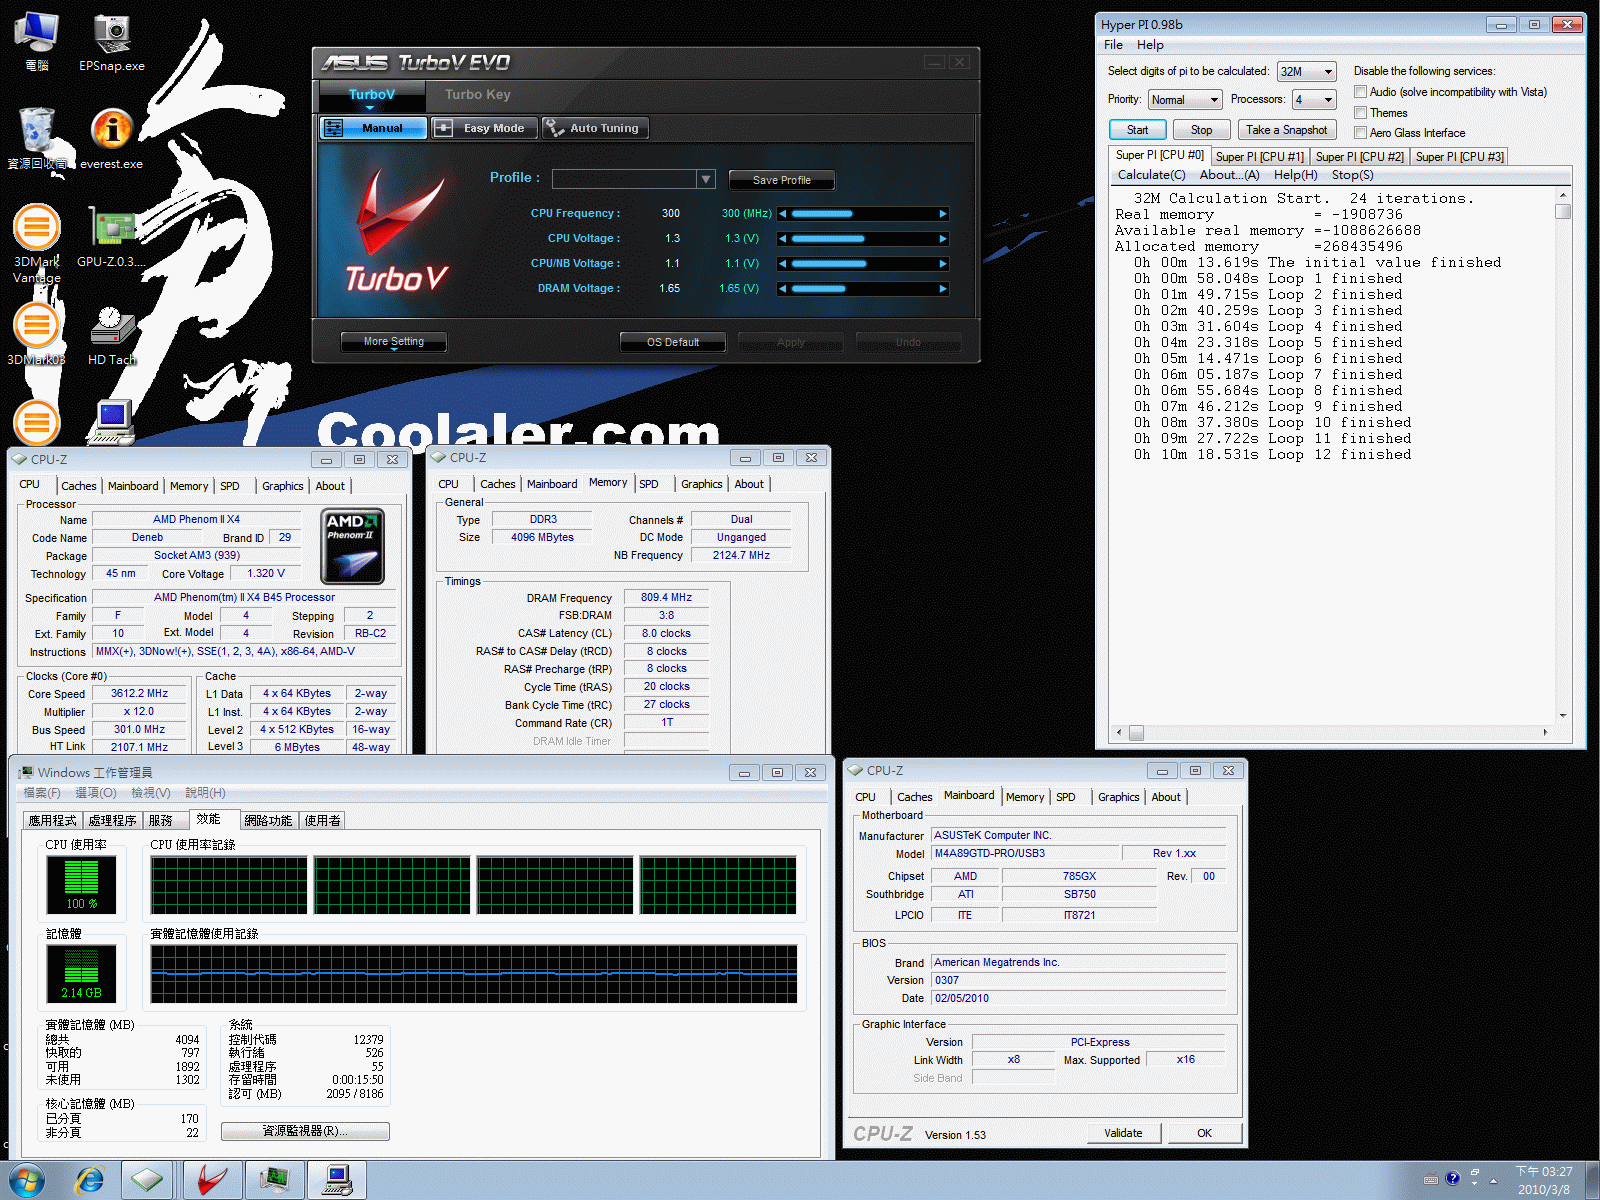Click the AMD Phenom II logo in CPU-Z
The image size is (1600, 1200).
coord(353,546)
